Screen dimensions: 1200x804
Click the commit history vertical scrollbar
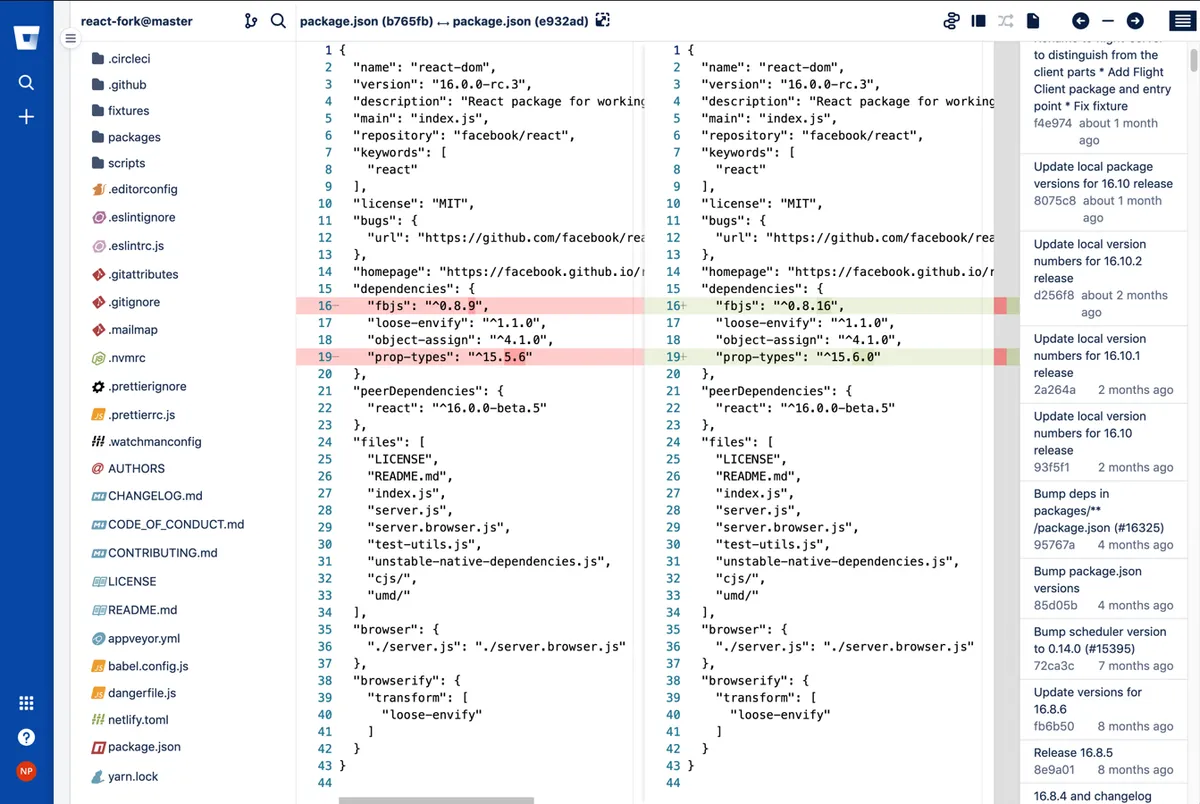pos(1194,60)
